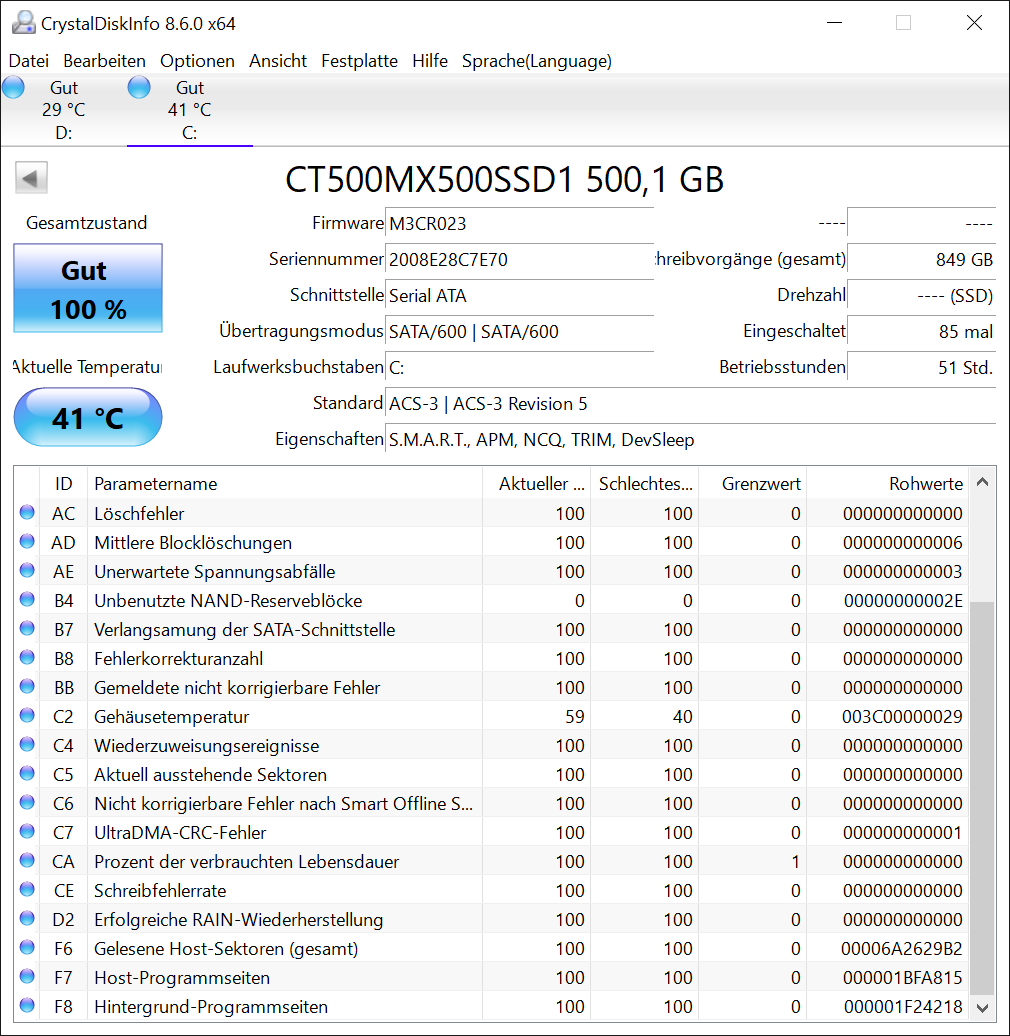Open the Festplatte menu

359,61
